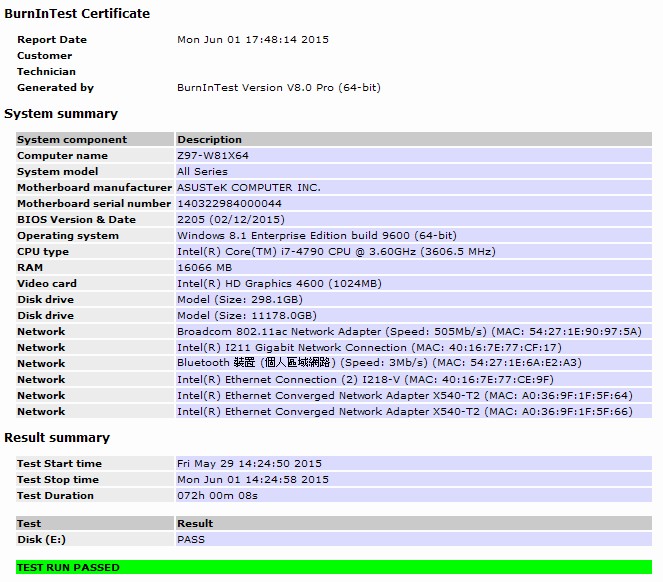Select ASUSTeK COMPUTER INC. cell
This screenshot has height=582, width=663.
(414, 187)
